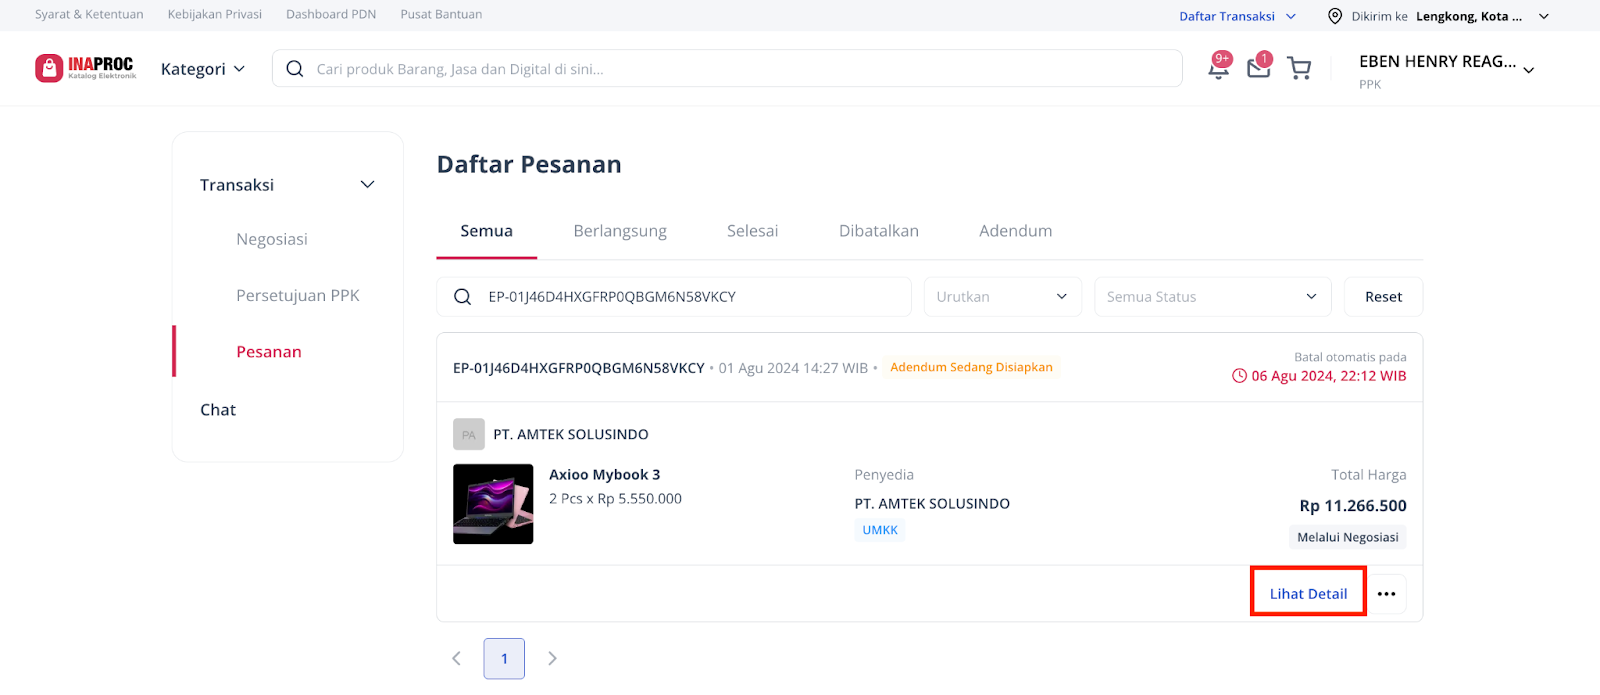Open Syarat & Ketentuan link
Image resolution: width=1600 pixels, height=695 pixels.
(x=89, y=15)
